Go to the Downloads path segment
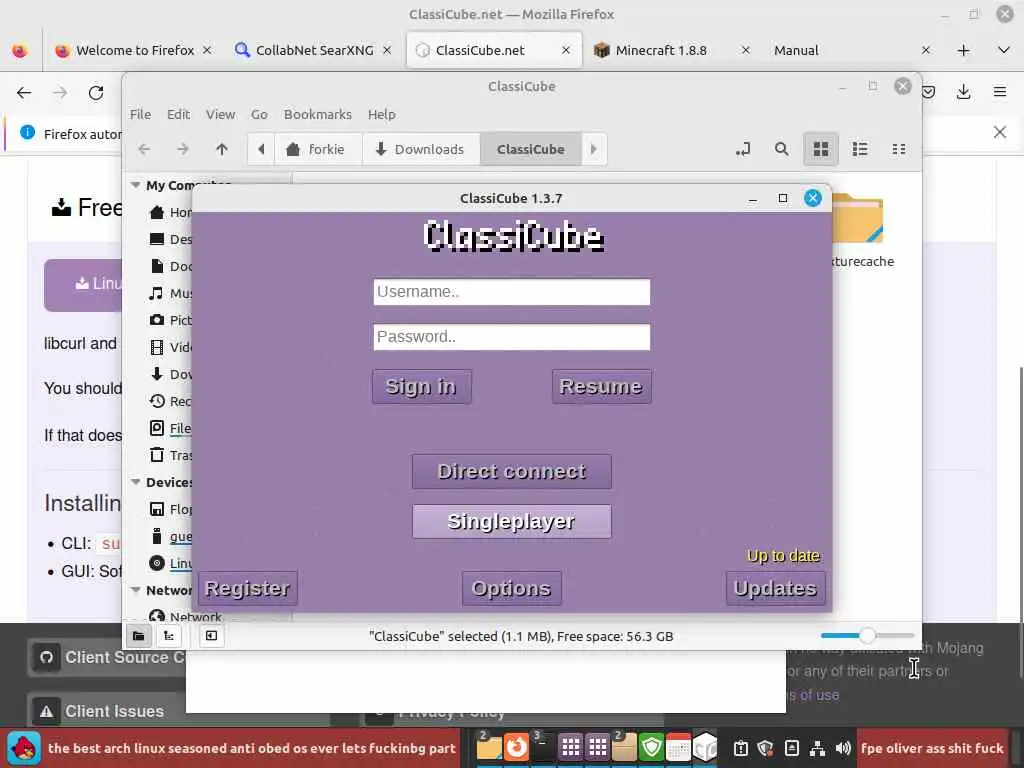The height and width of the screenshot is (768, 1024). point(421,150)
